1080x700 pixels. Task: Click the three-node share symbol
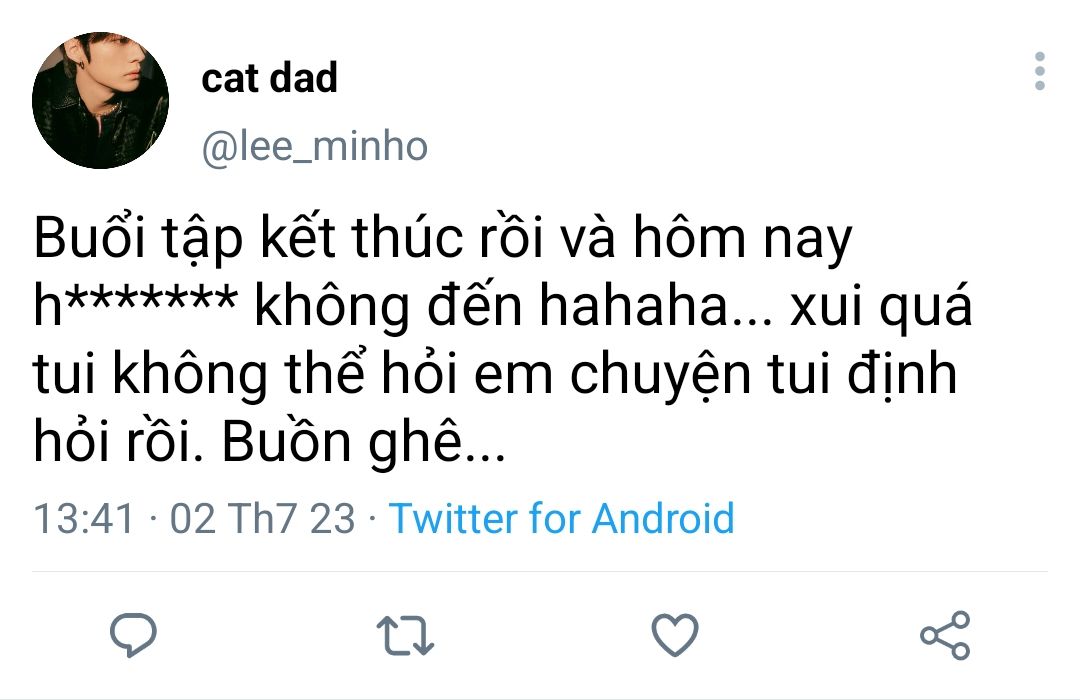click(x=944, y=635)
